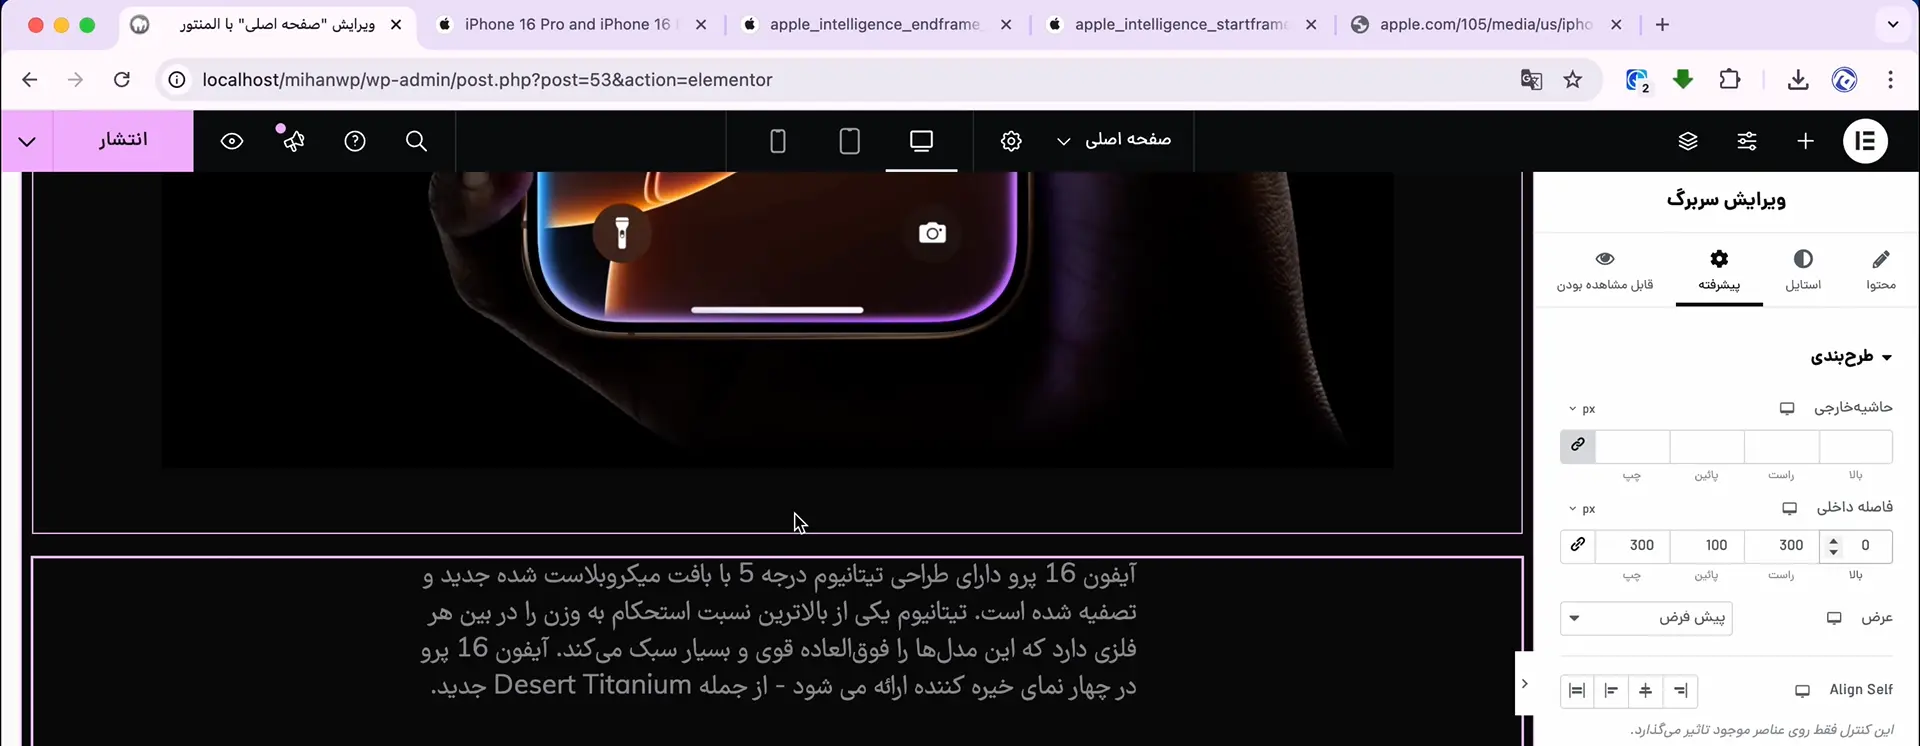Open the عرض width dropdown
Image resolution: width=1920 pixels, height=746 pixels.
[1646, 618]
